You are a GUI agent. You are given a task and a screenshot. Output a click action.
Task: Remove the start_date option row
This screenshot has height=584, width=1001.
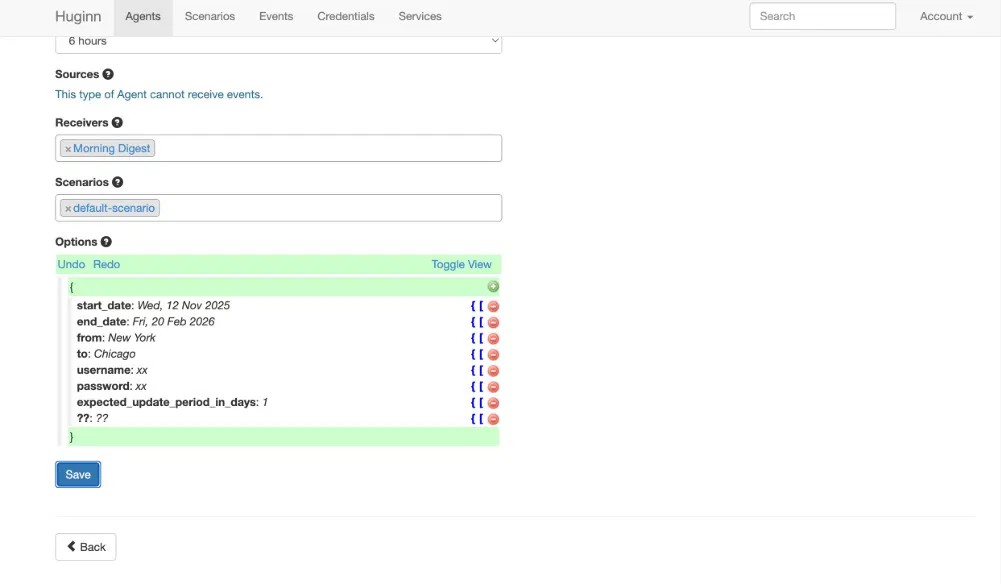tap(493, 306)
